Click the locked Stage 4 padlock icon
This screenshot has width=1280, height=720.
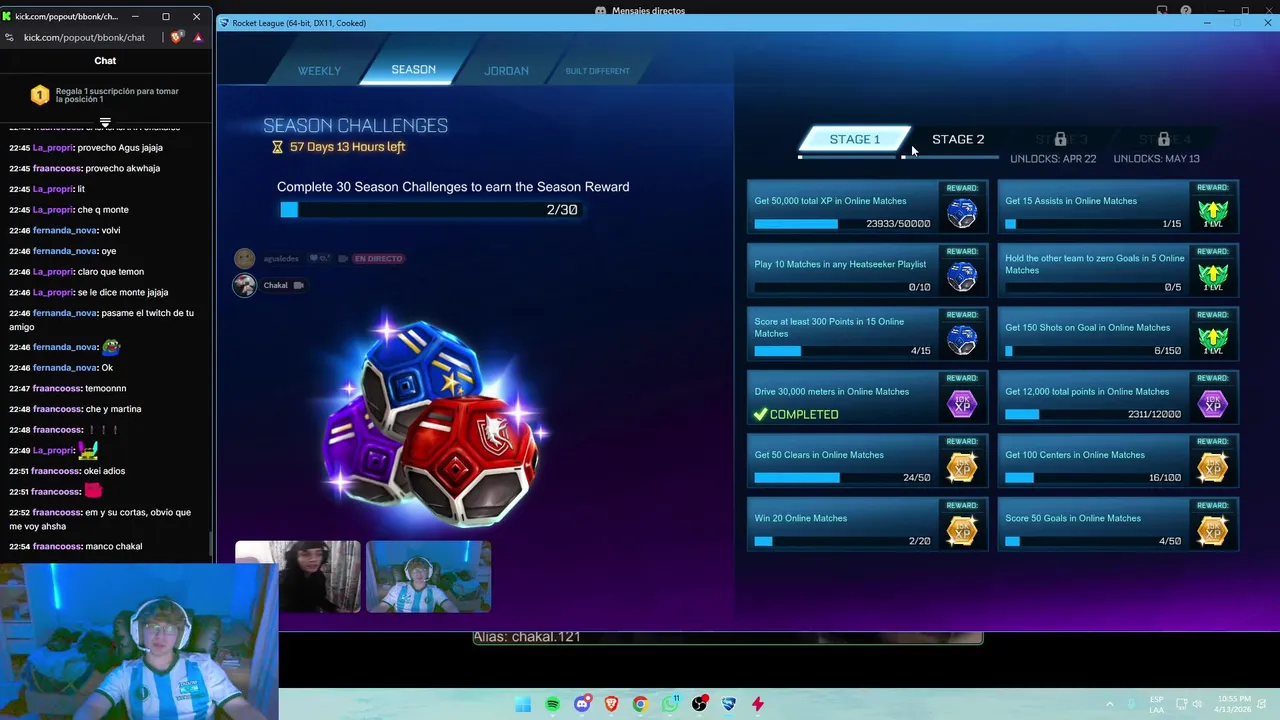(x=1163, y=139)
